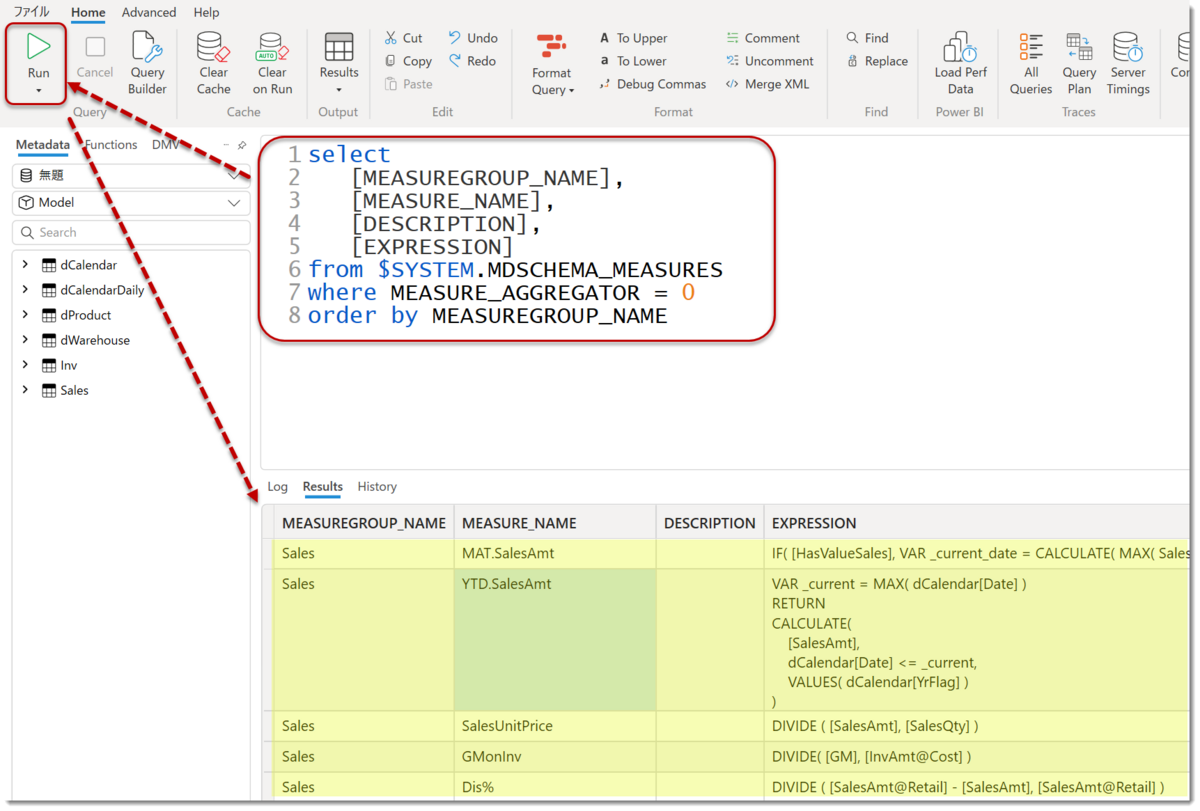
Task: Select the SalesUnitPrice cell
Action: [x=555, y=726]
